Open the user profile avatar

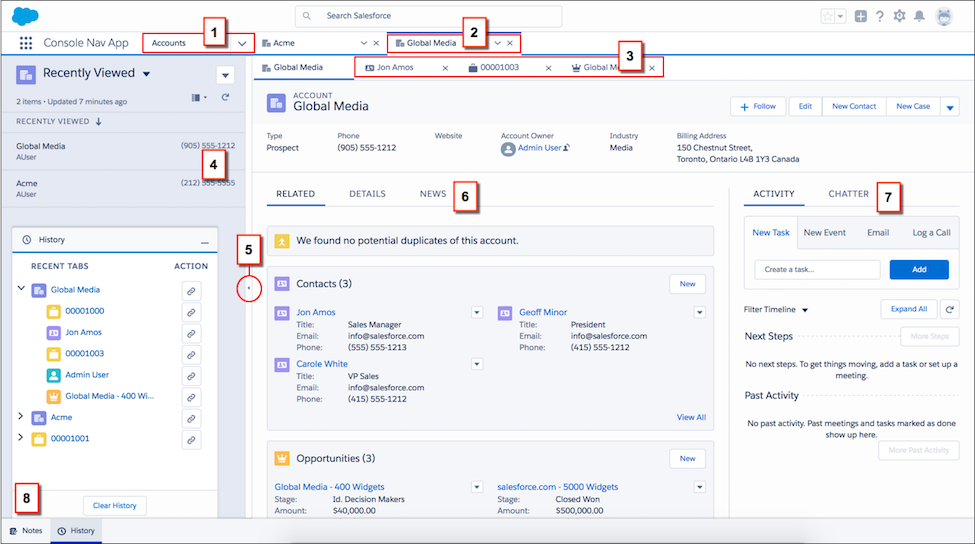pyautogui.click(x=944, y=17)
